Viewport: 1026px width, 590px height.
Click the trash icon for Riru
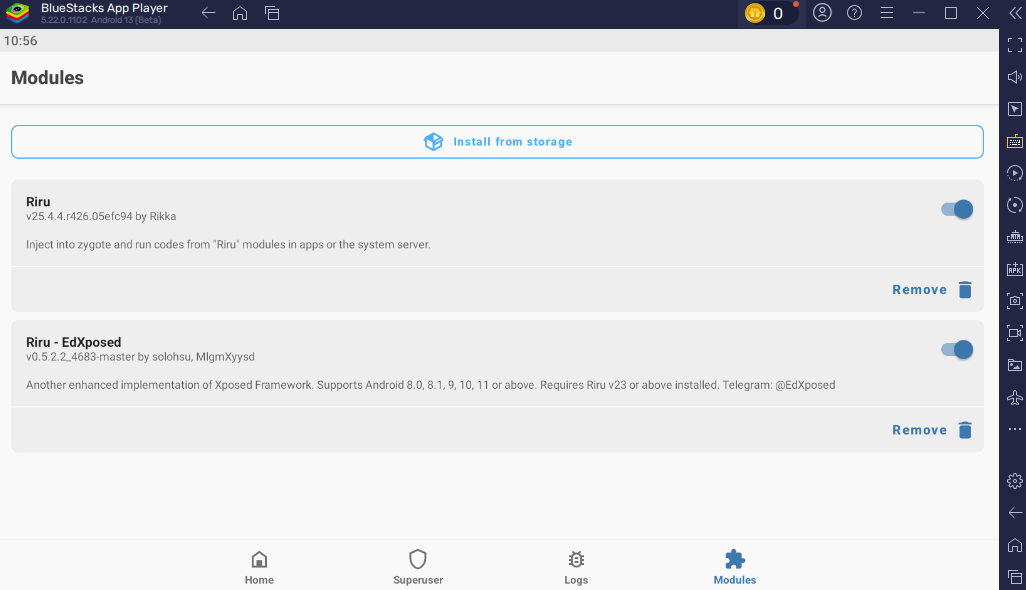965,290
